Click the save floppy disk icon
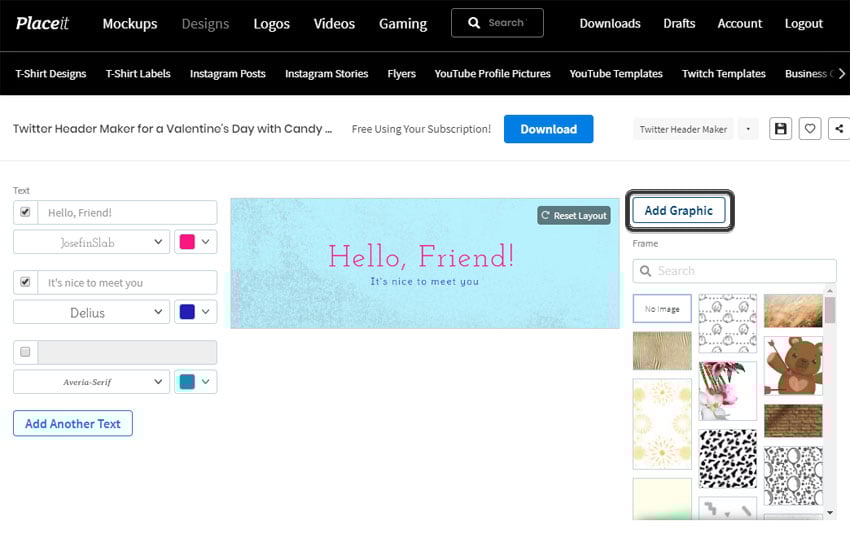 [x=780, y=129]
